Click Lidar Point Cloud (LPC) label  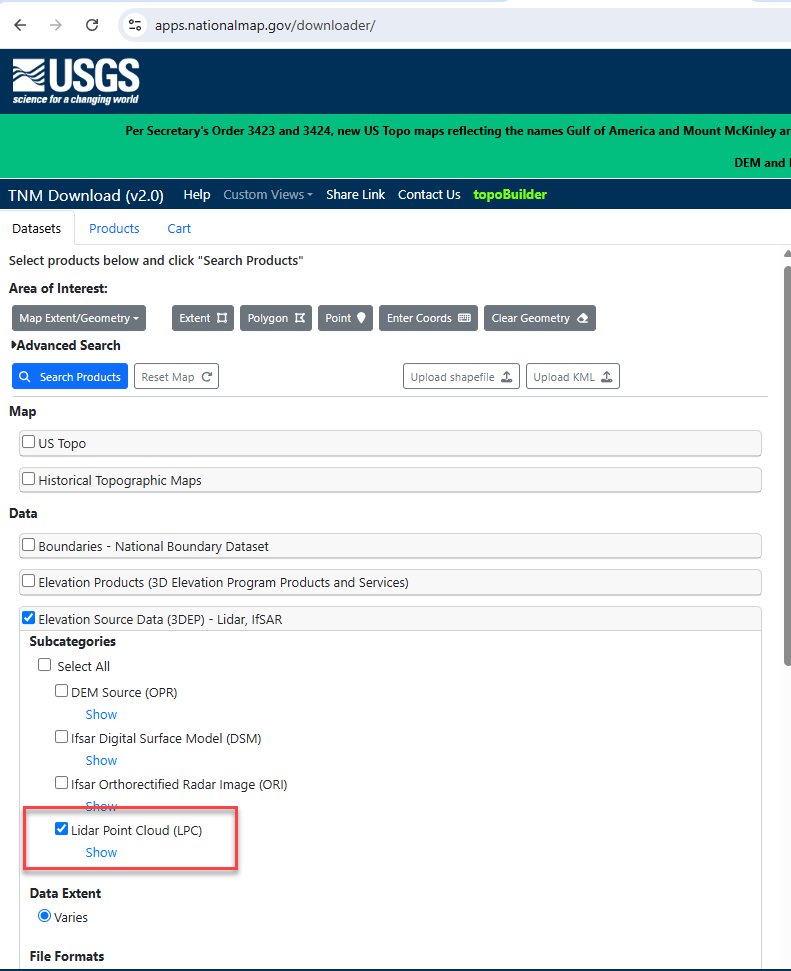(x=136, y=830)
